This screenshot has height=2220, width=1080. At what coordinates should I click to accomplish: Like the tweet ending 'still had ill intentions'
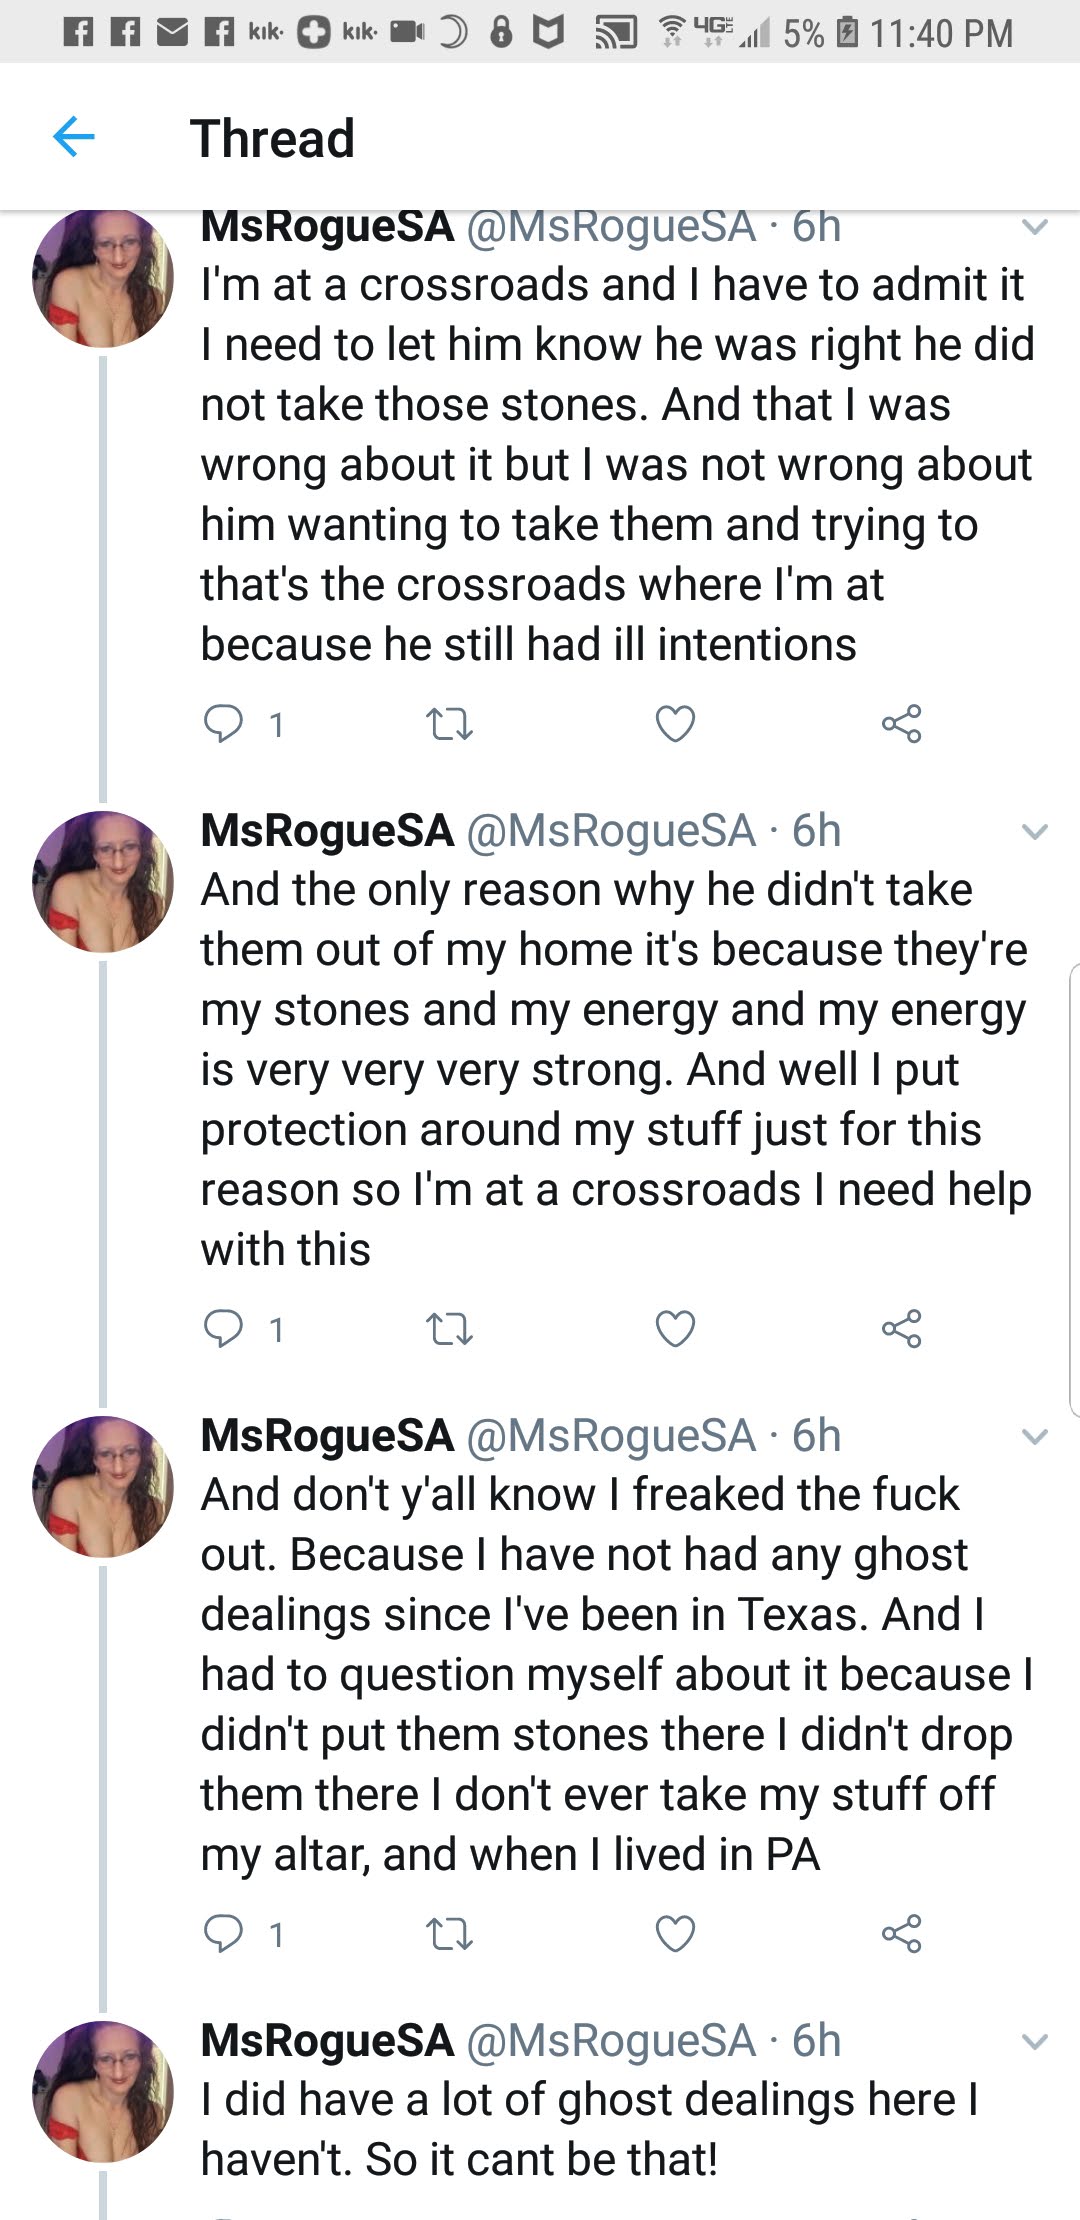click(675, 723)
